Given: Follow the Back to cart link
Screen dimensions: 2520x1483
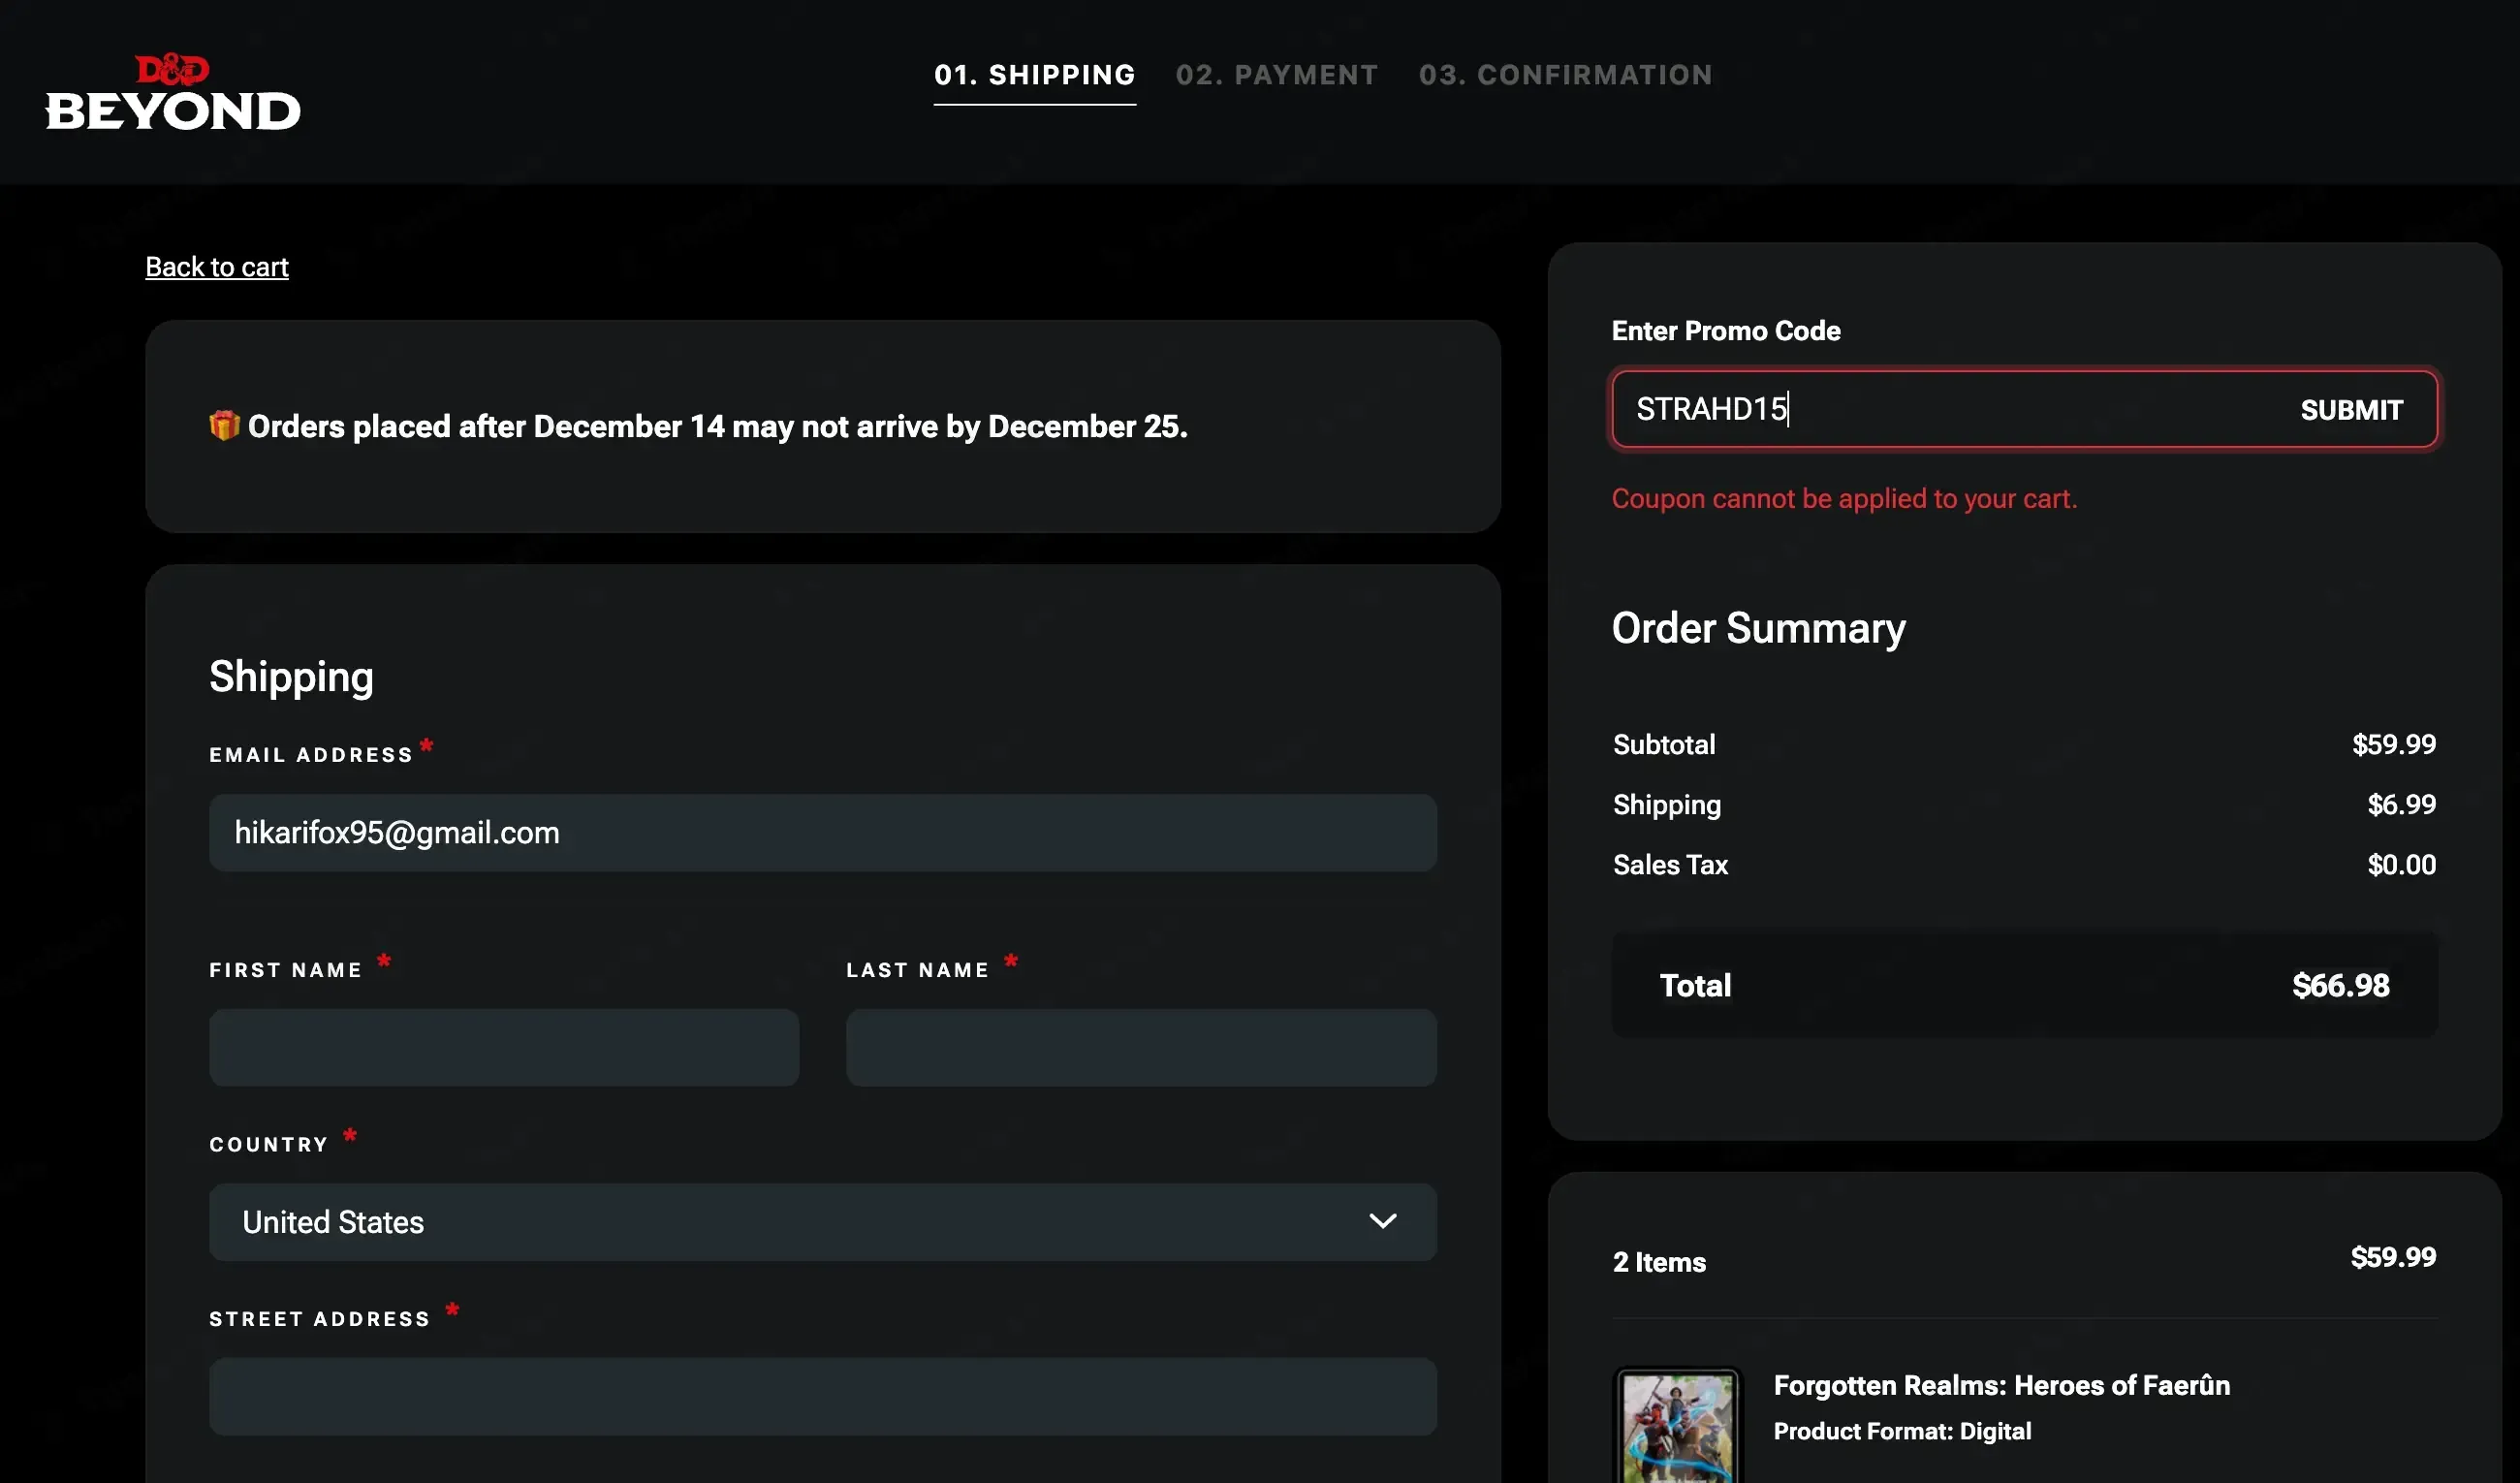Looking at the screenshot, I should coord(217,267).
